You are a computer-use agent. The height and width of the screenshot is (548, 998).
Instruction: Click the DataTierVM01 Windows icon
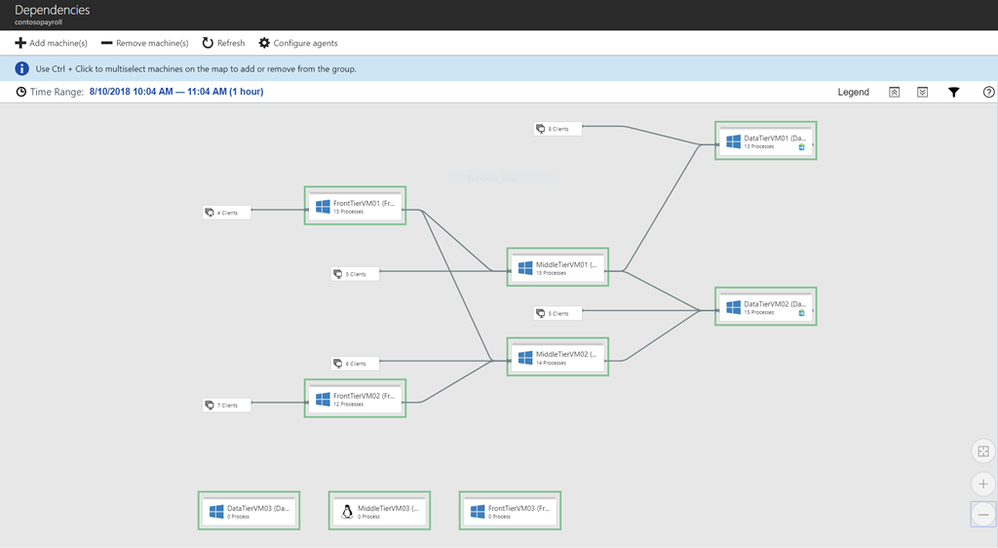(x=733, y=141)
